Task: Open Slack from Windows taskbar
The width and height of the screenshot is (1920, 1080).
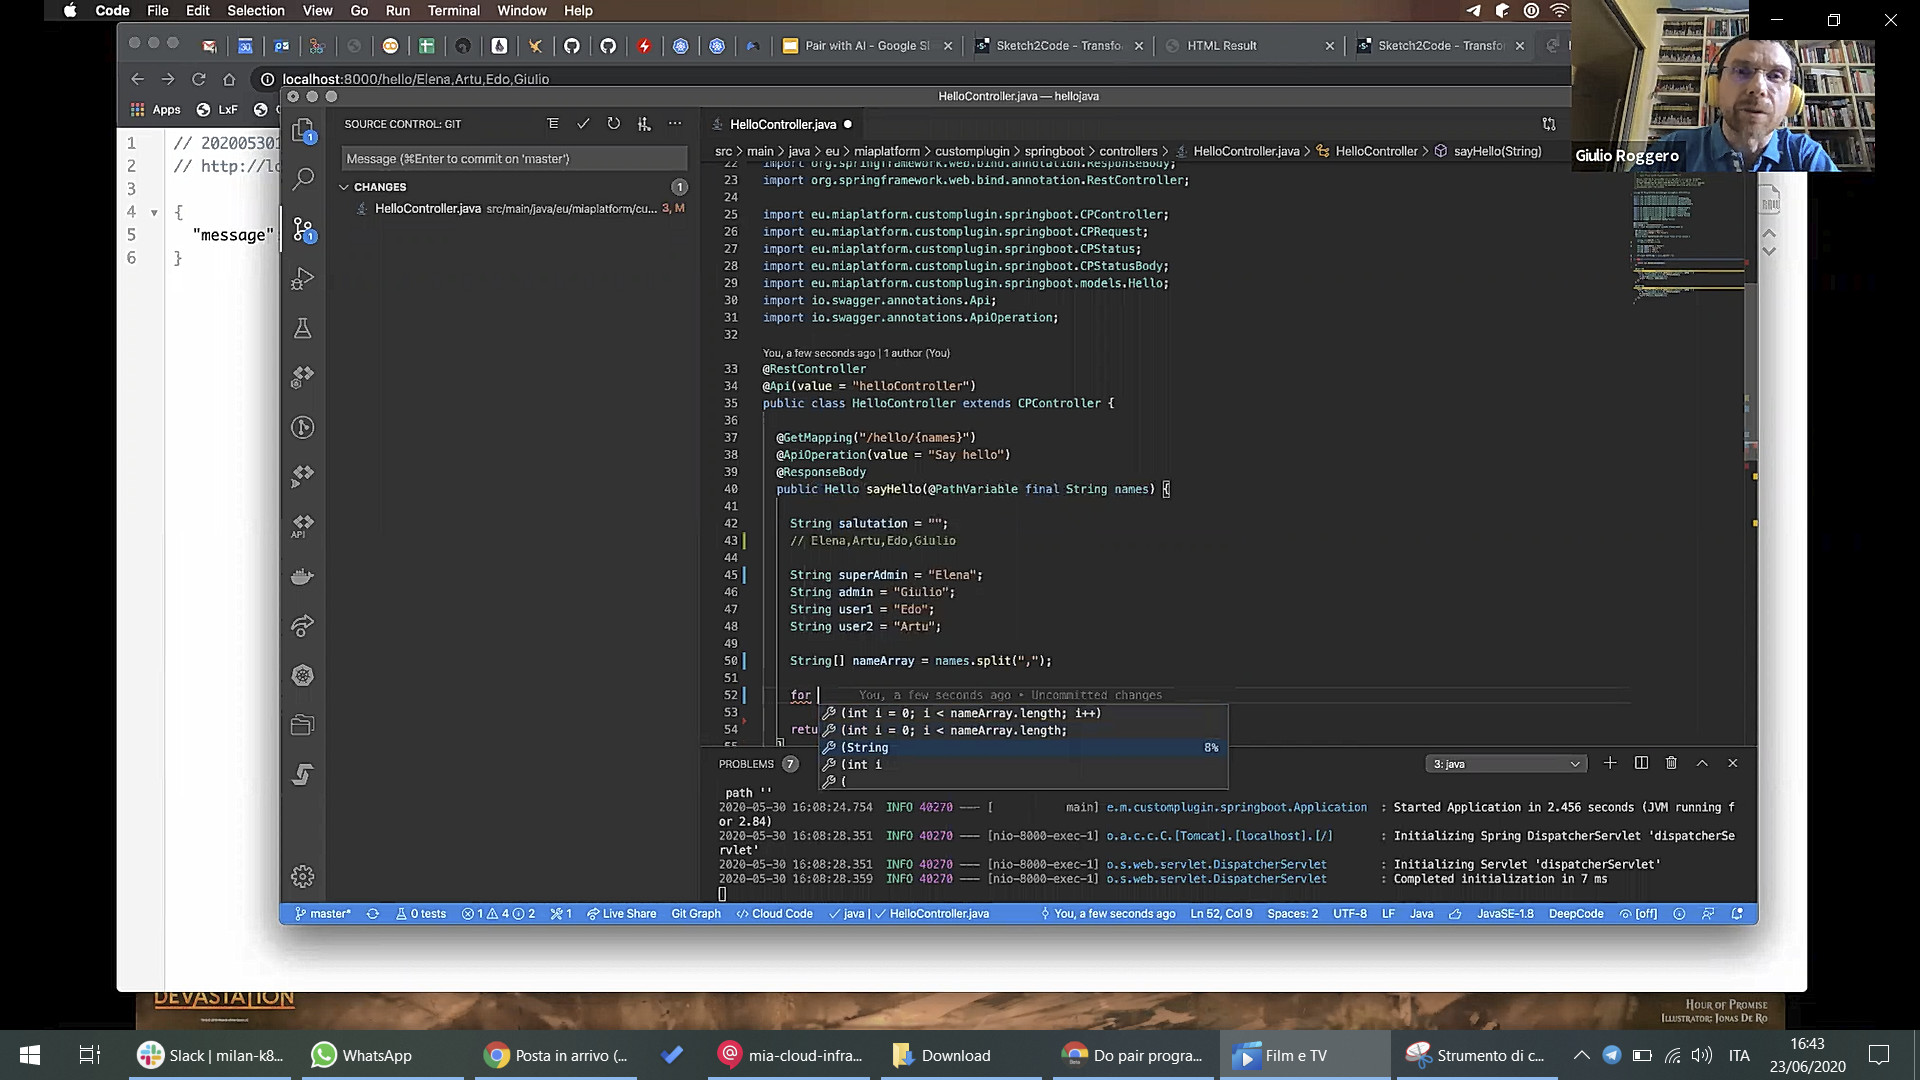Action: click(x=211, y=1055)
